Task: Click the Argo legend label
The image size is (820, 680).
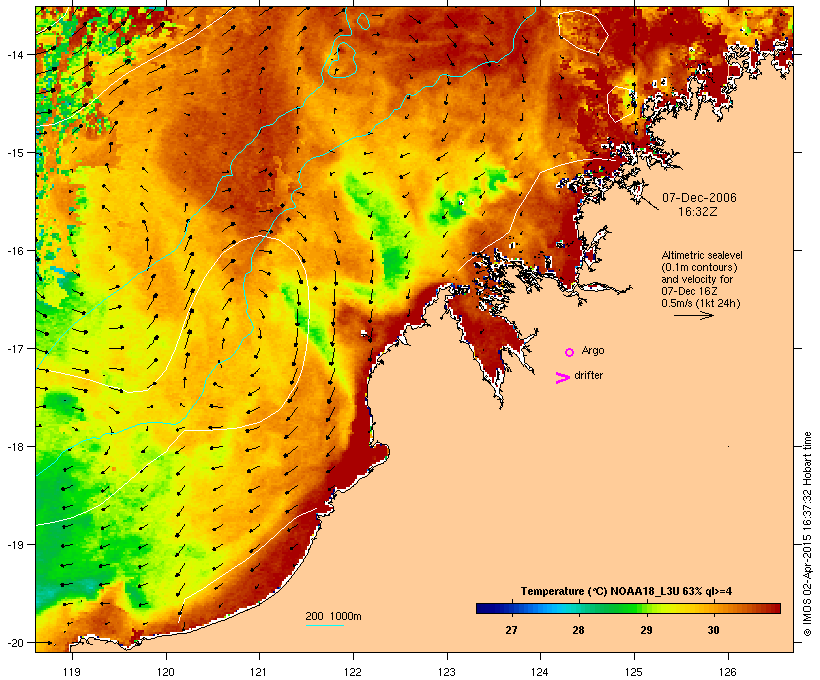Action: click(593, 350)
